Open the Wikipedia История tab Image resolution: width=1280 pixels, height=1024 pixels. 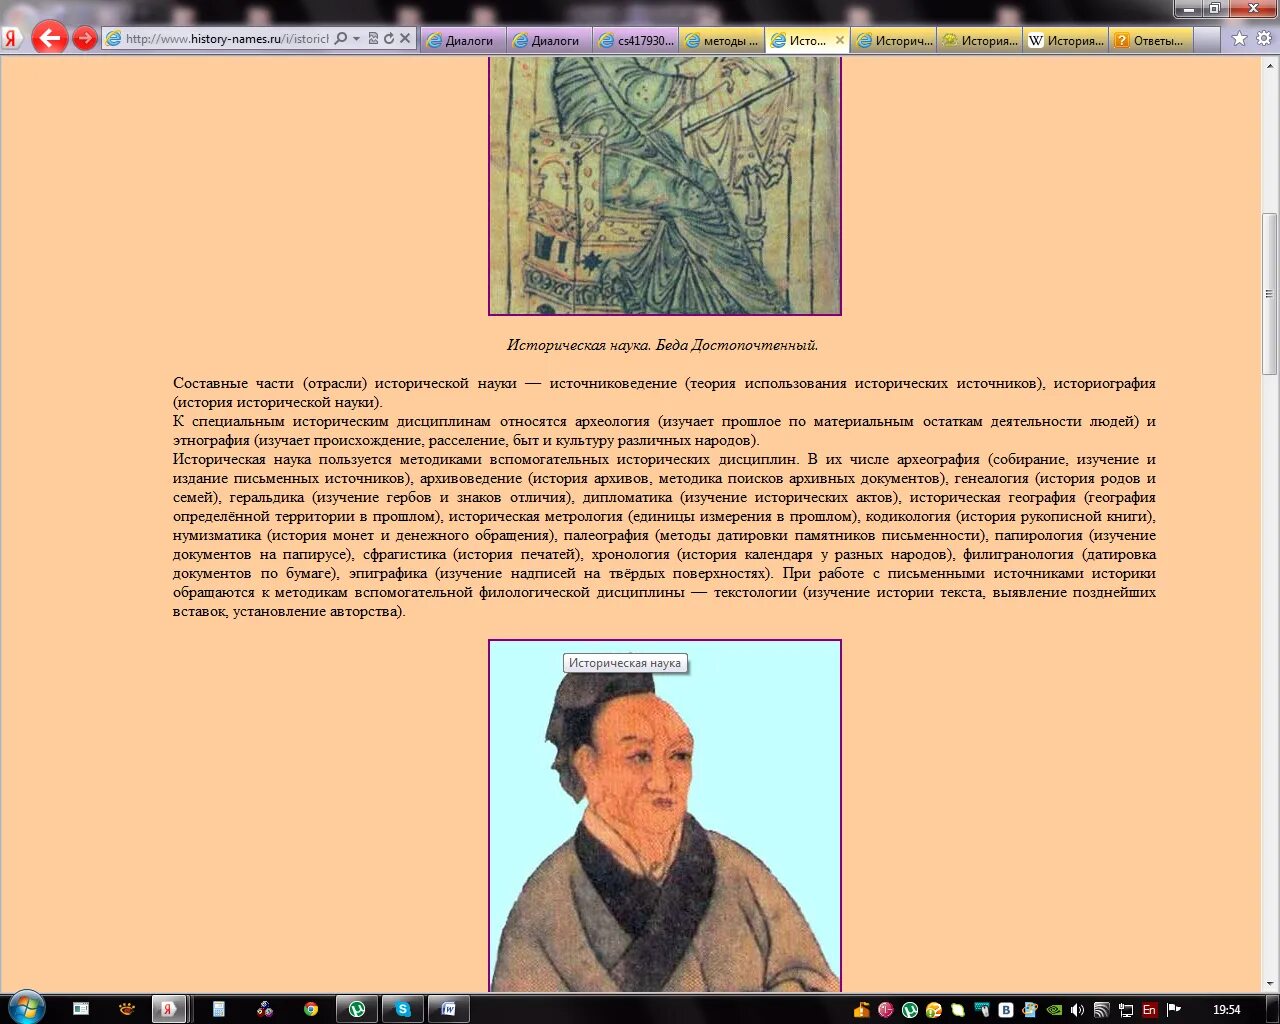pyautogui.click(x=1065, y=40)
